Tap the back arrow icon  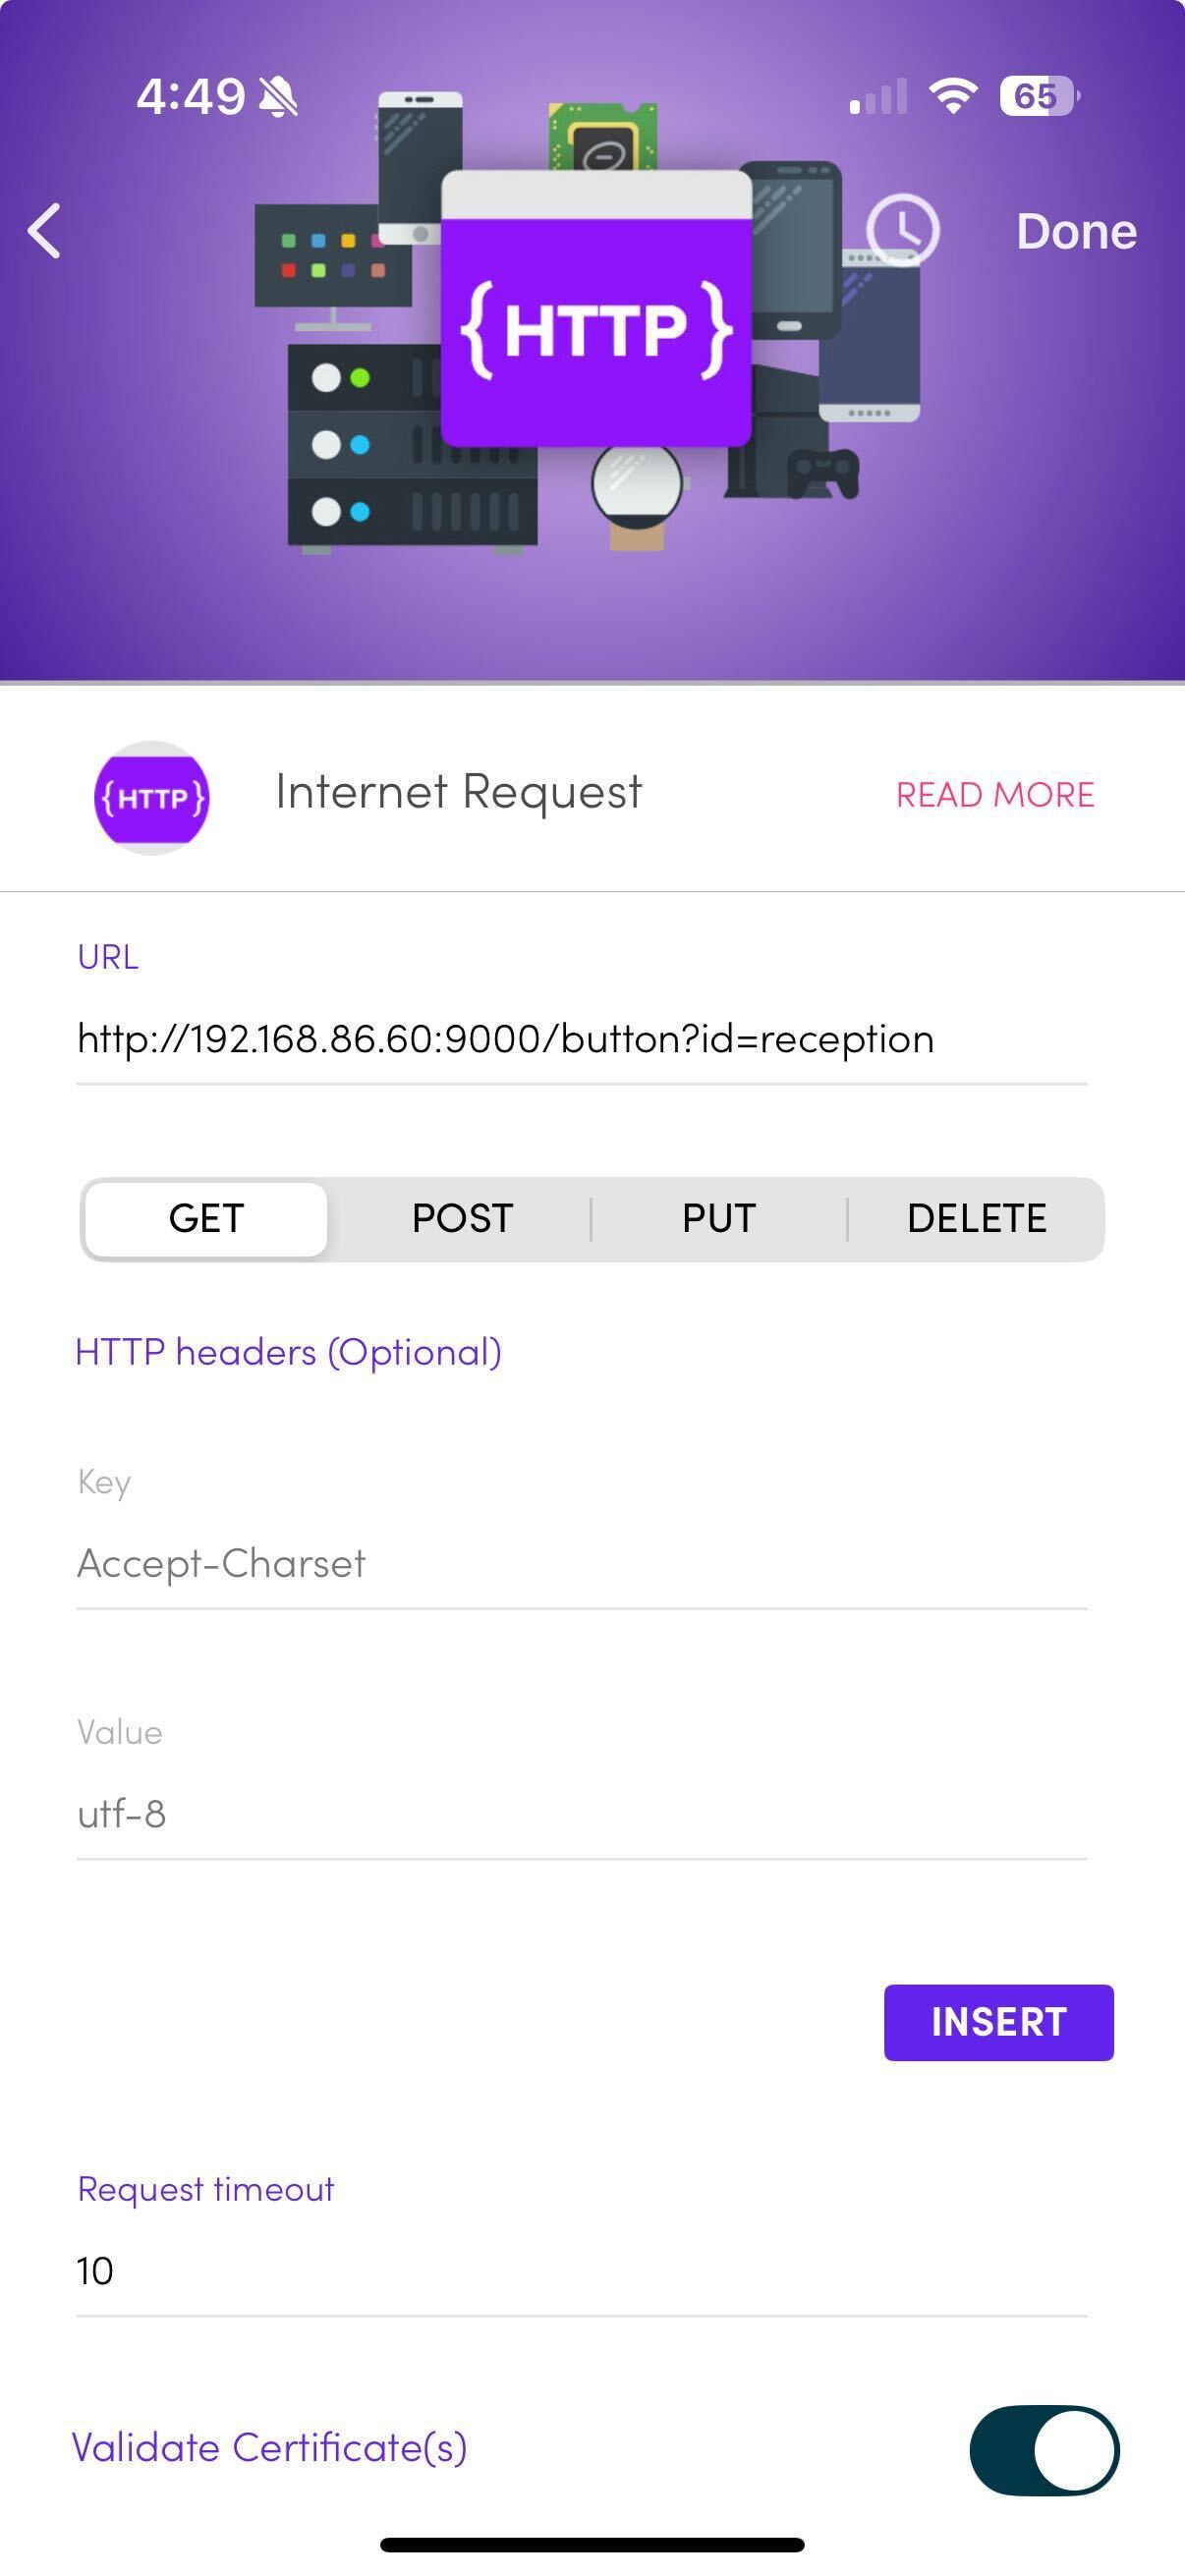pos(45,231)
